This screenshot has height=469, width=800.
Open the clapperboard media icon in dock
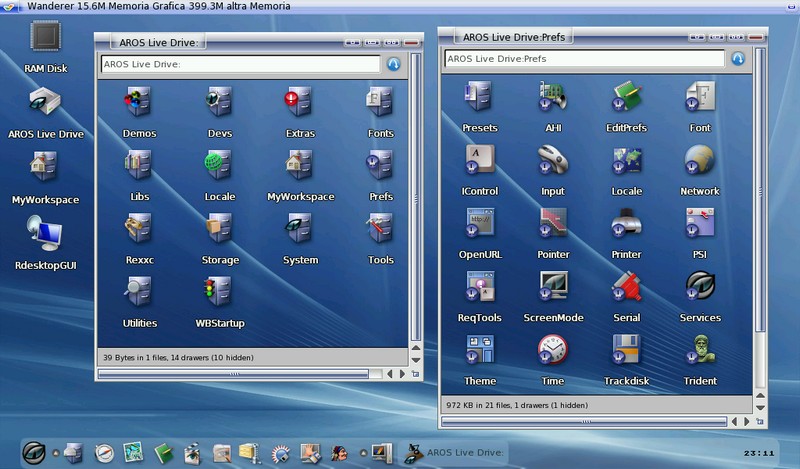(x=192, y=453)
